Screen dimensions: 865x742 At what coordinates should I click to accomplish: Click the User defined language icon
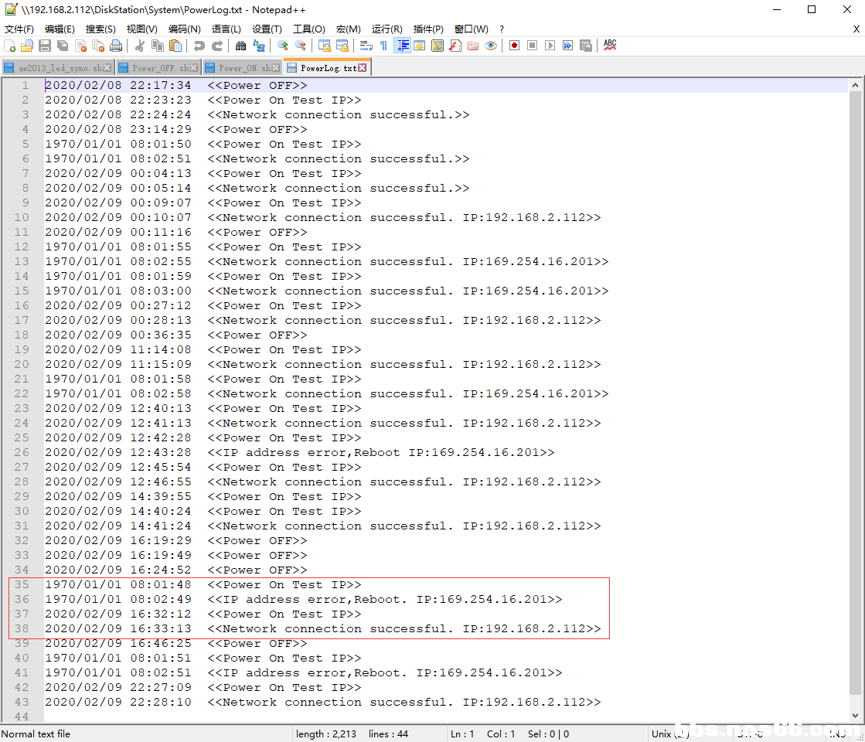click(419, 46)
